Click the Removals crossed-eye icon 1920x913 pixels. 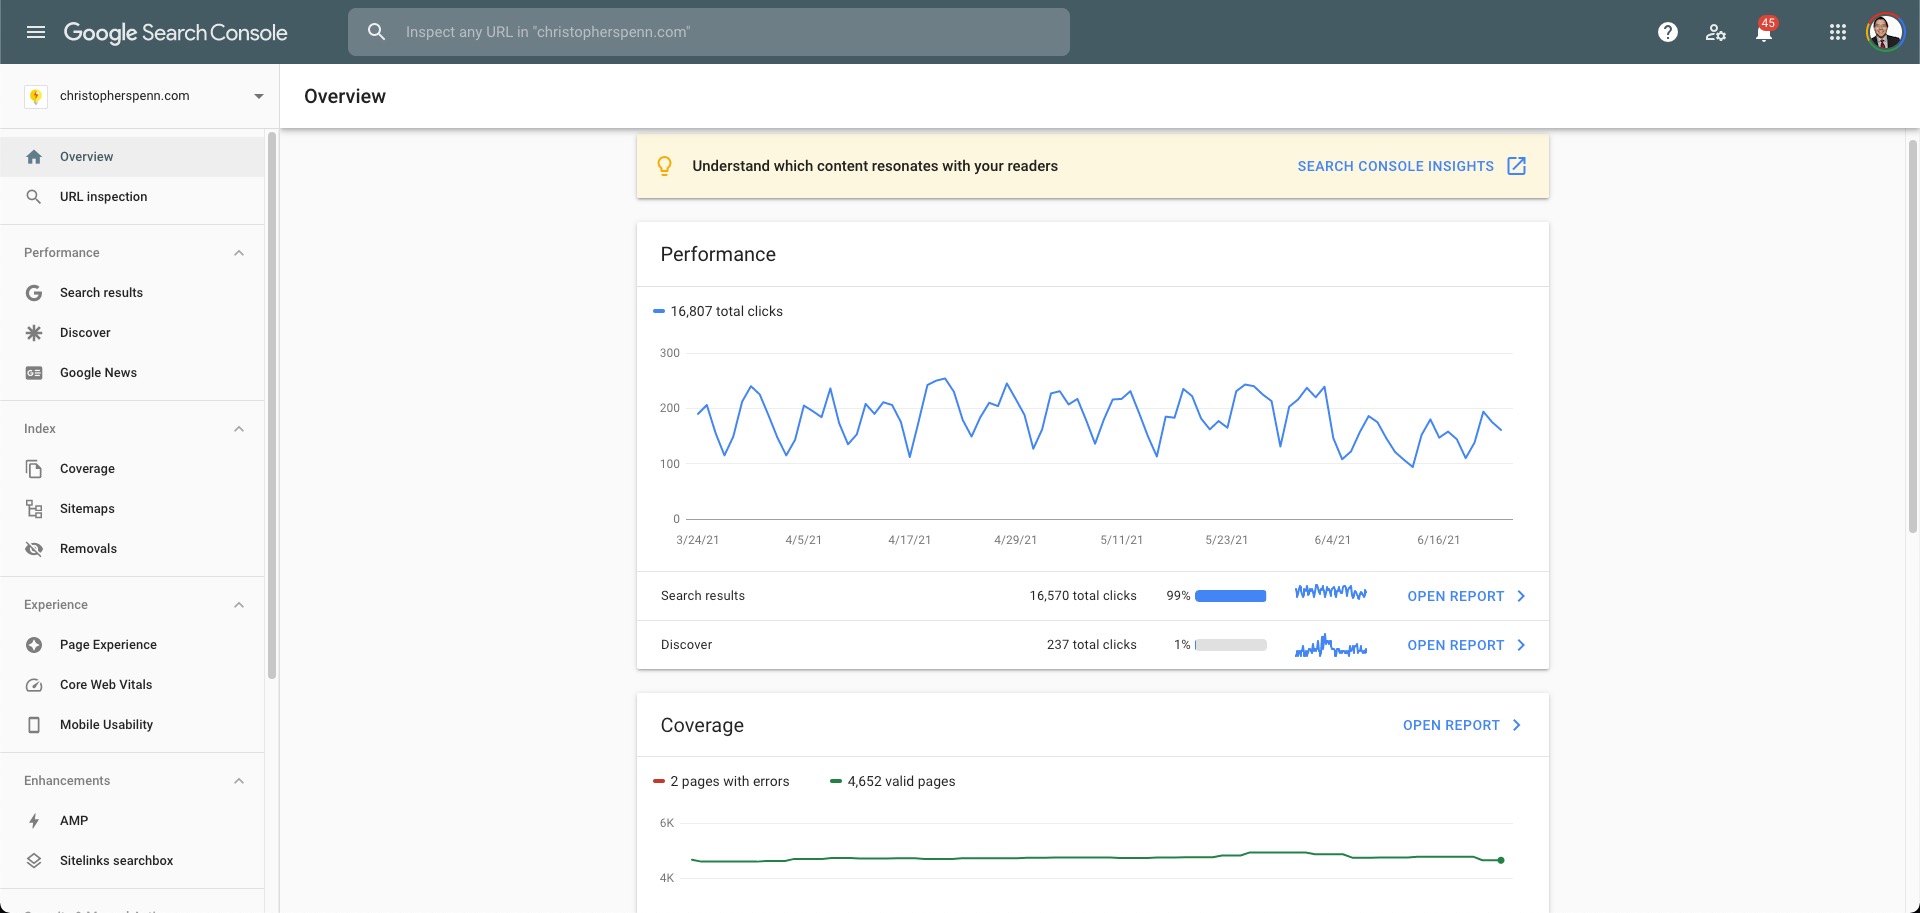pyautogui.click(x=34, y=549)
